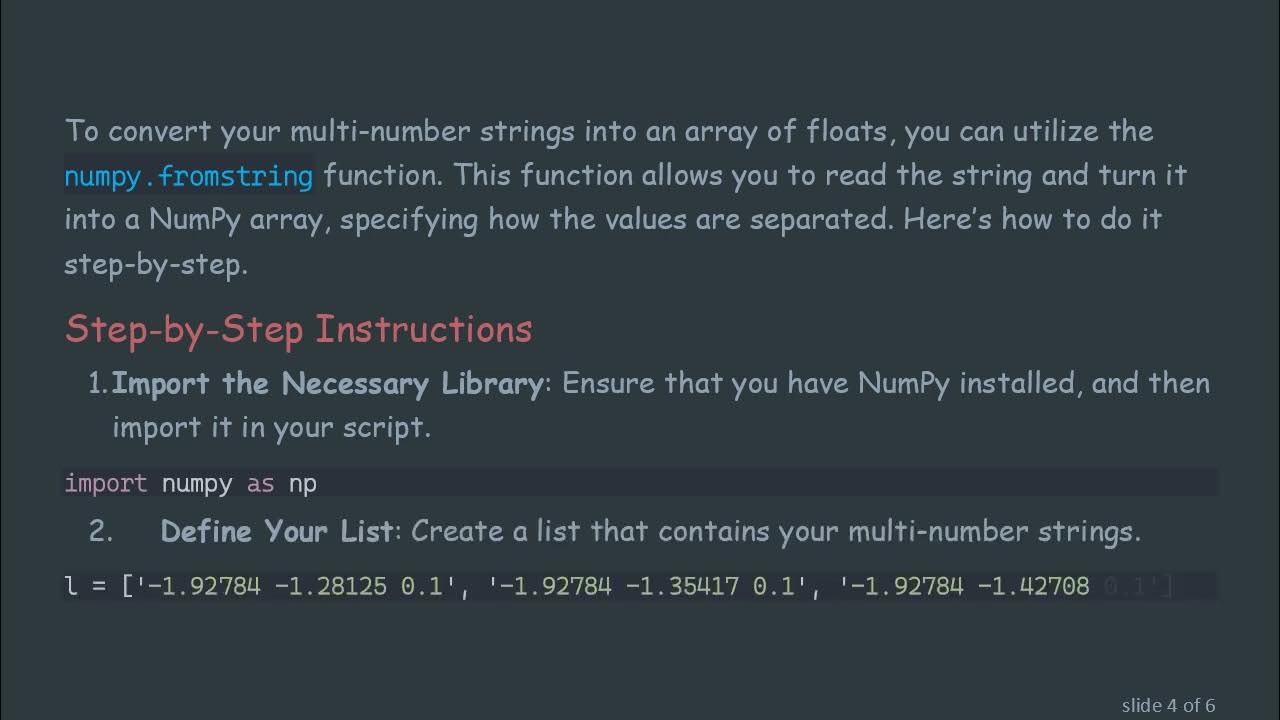Click the bold 'Import the Necessary Library' text
1280x720 pixels.
click(x=327, y=383)
